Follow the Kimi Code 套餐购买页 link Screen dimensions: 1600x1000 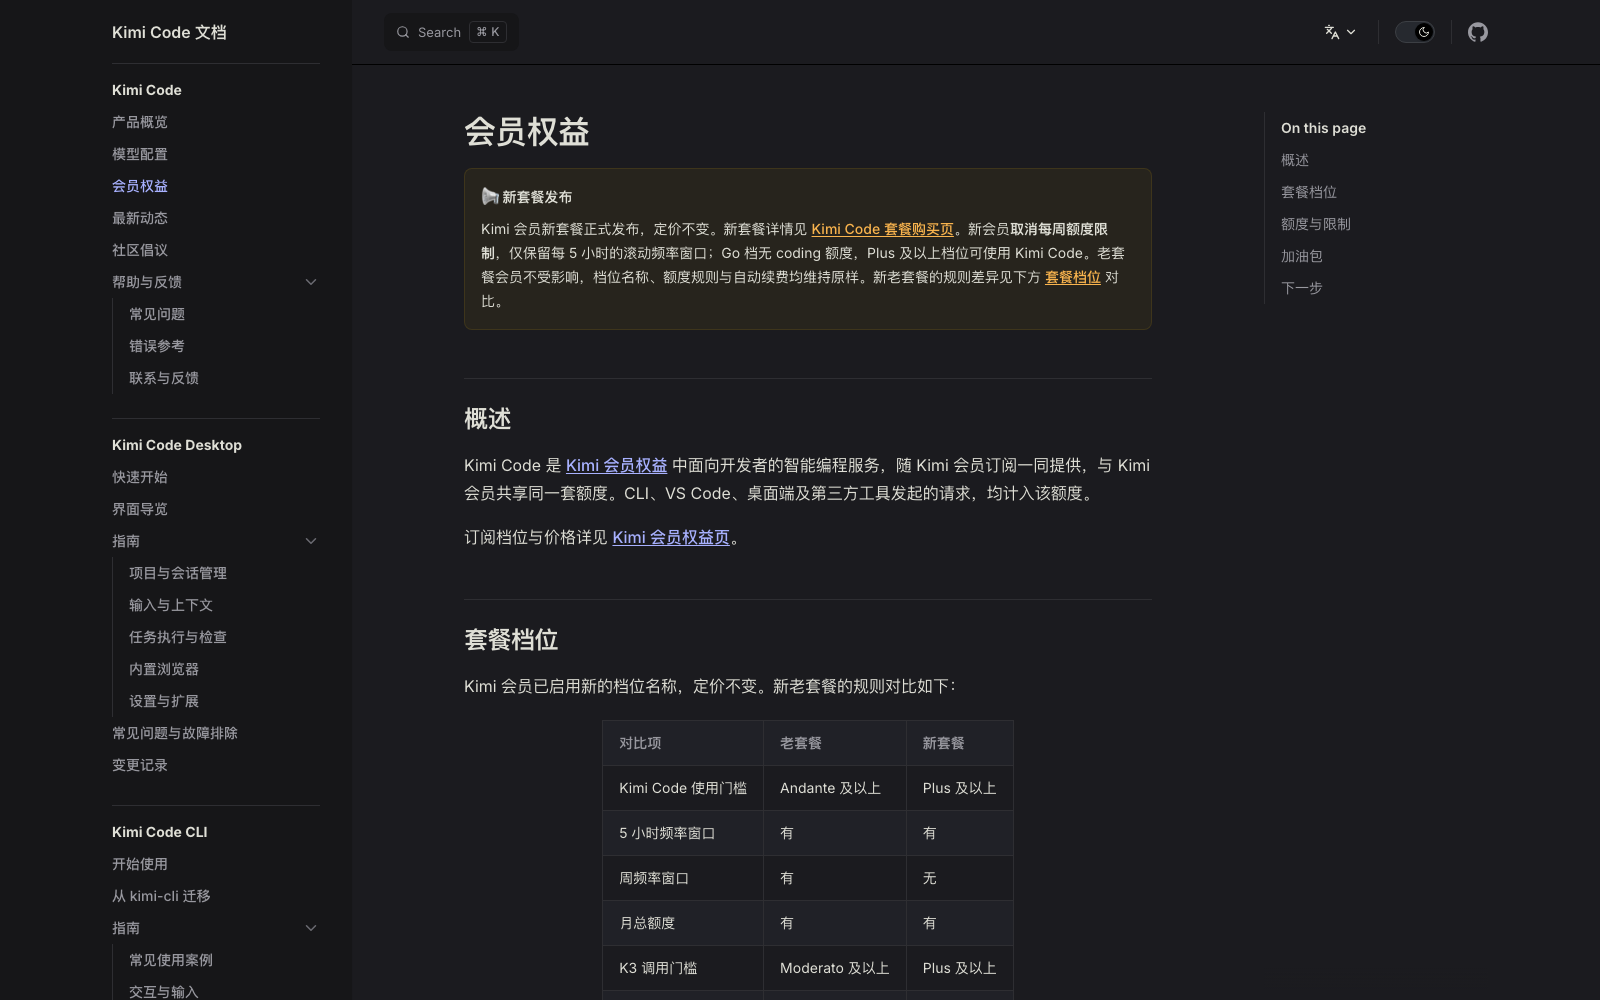[882, 229]
